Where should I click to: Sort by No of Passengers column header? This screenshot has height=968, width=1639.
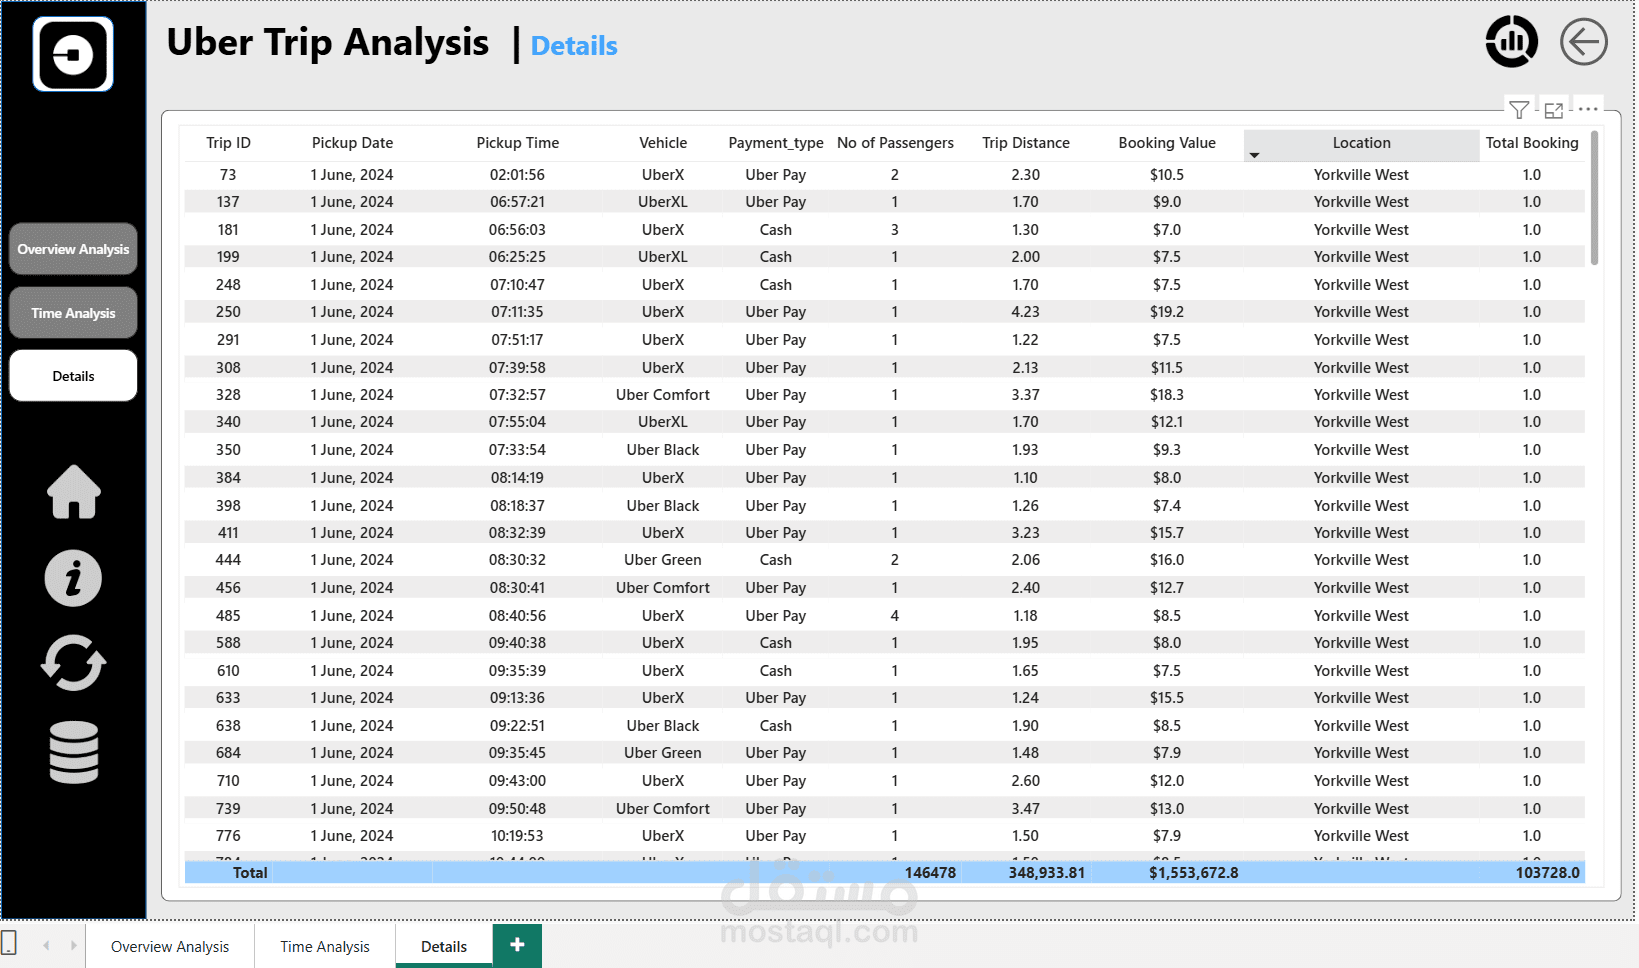pos(895,143)
